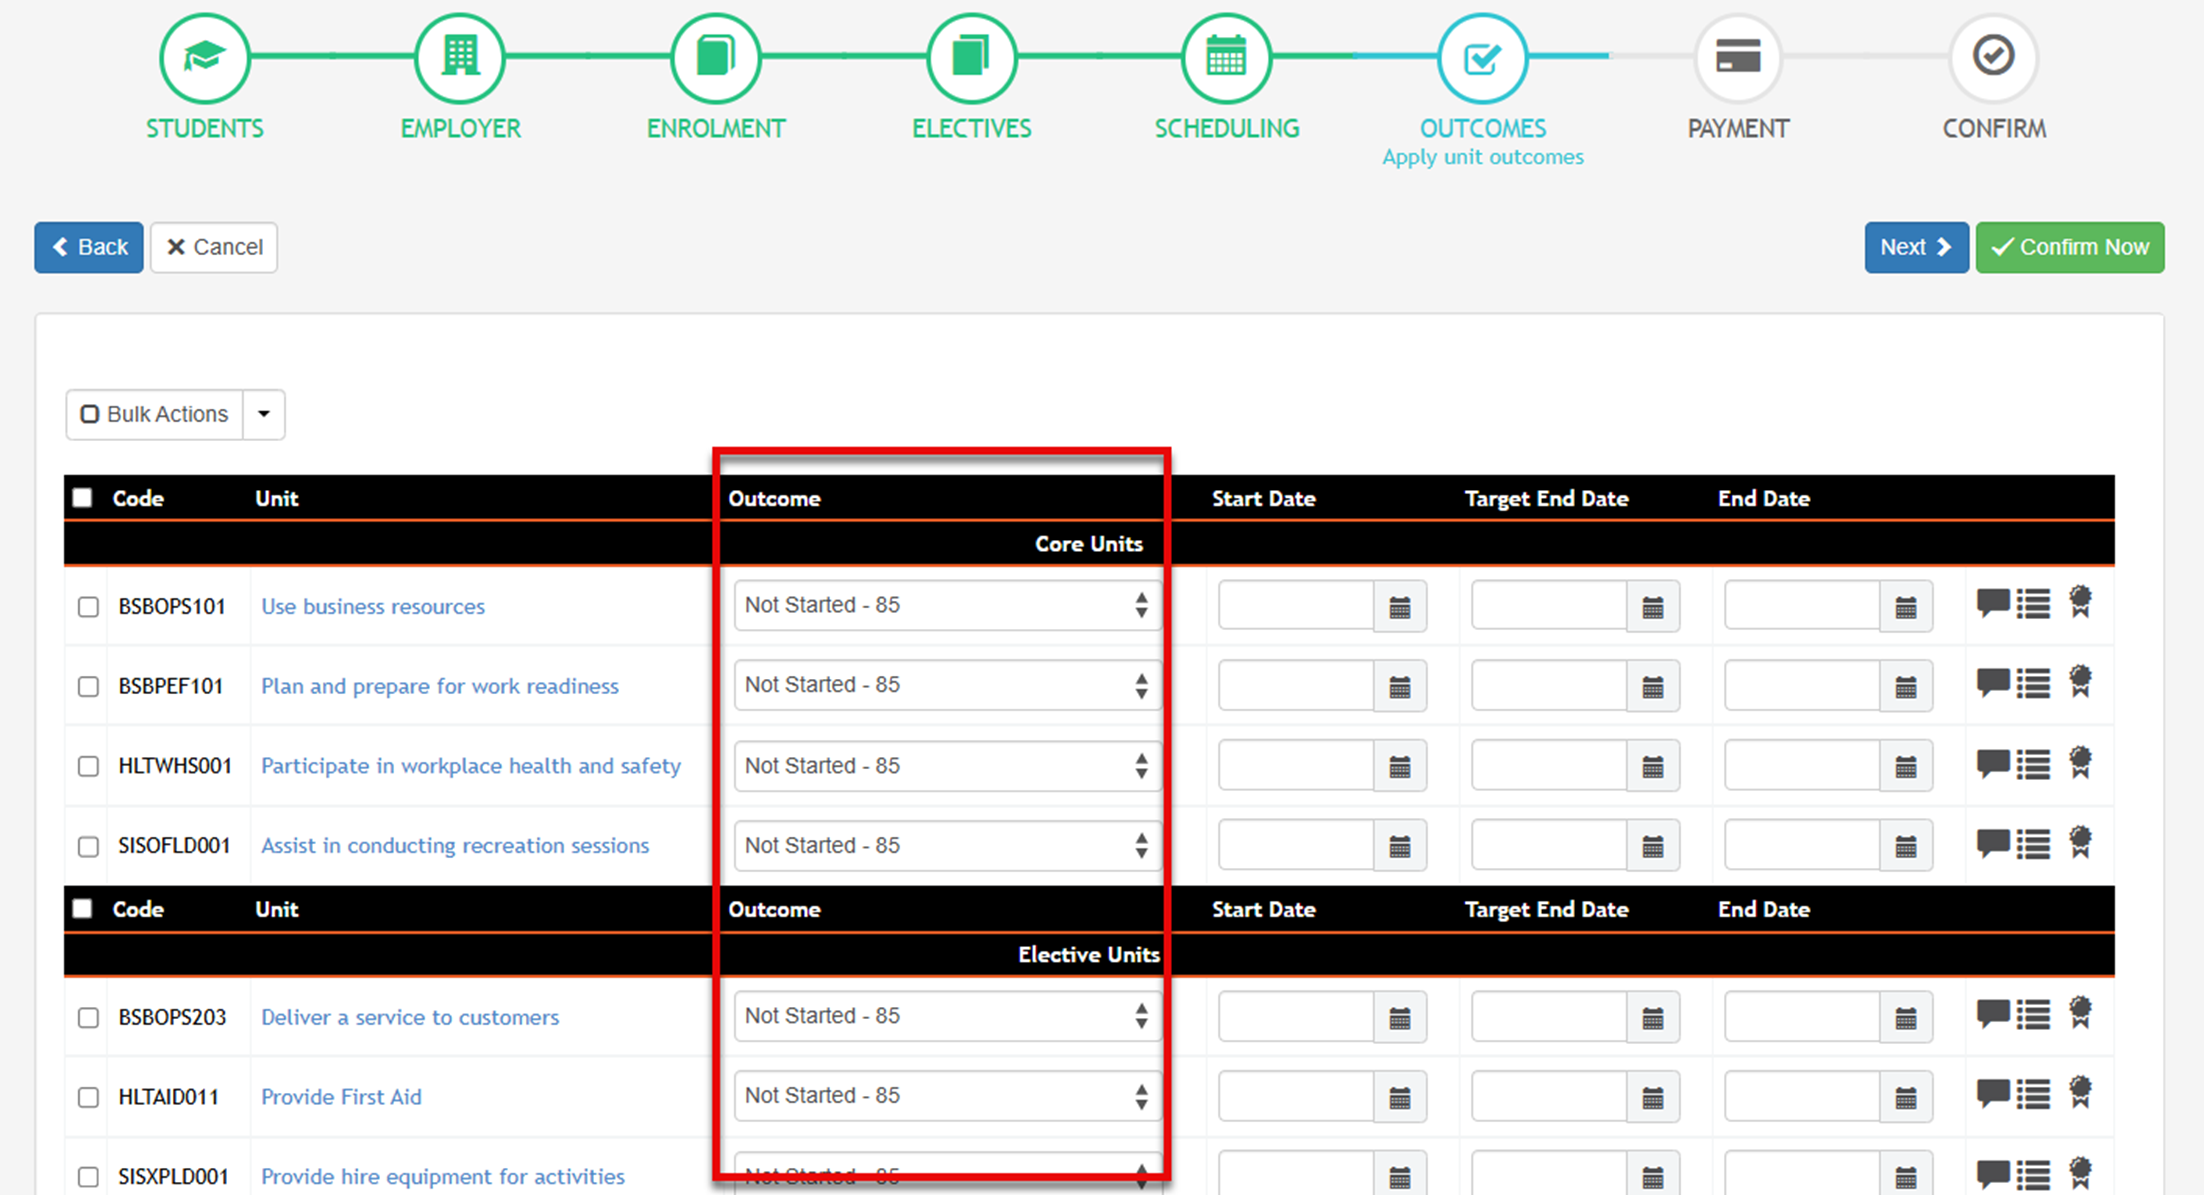Open Target End Date calendar for BSBPEF101
This screenshot has width=2204, height=1195.
coord(1653,686)
